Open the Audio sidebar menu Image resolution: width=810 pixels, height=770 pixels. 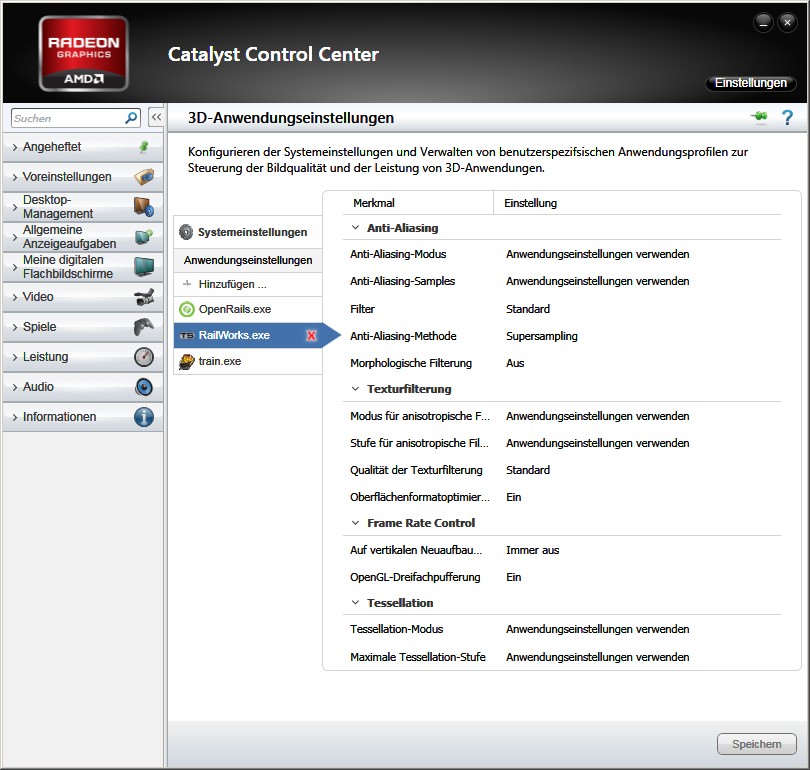tap(83, 387)
